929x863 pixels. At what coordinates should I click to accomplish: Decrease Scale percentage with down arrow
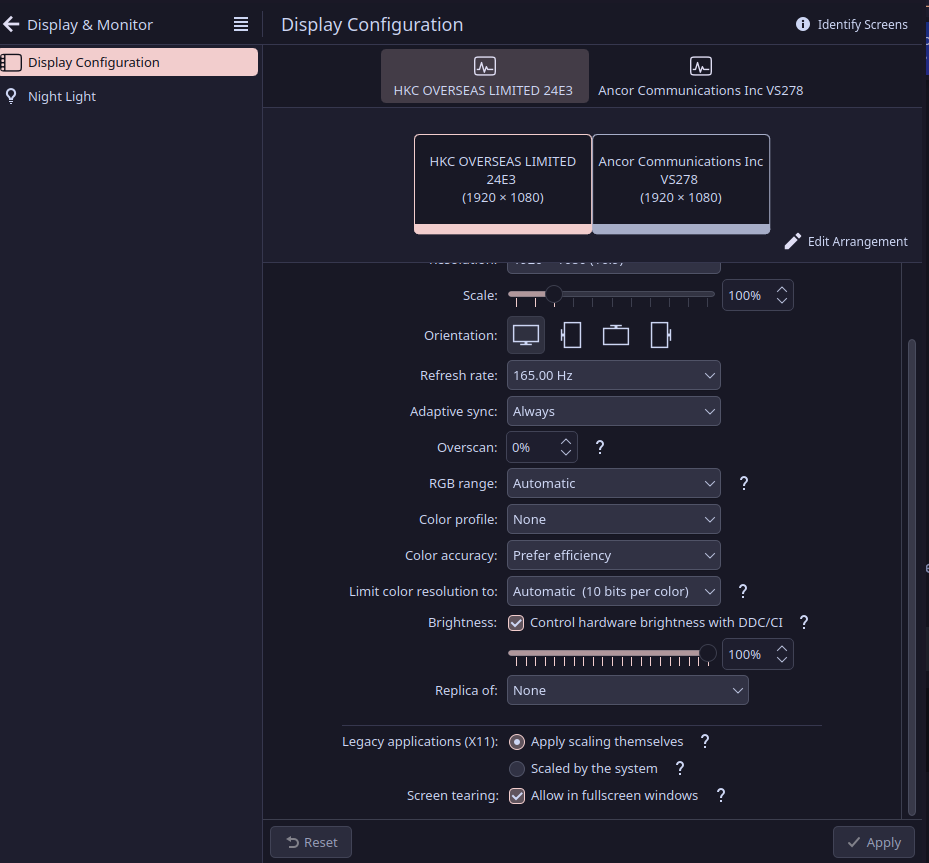[782, 300]
